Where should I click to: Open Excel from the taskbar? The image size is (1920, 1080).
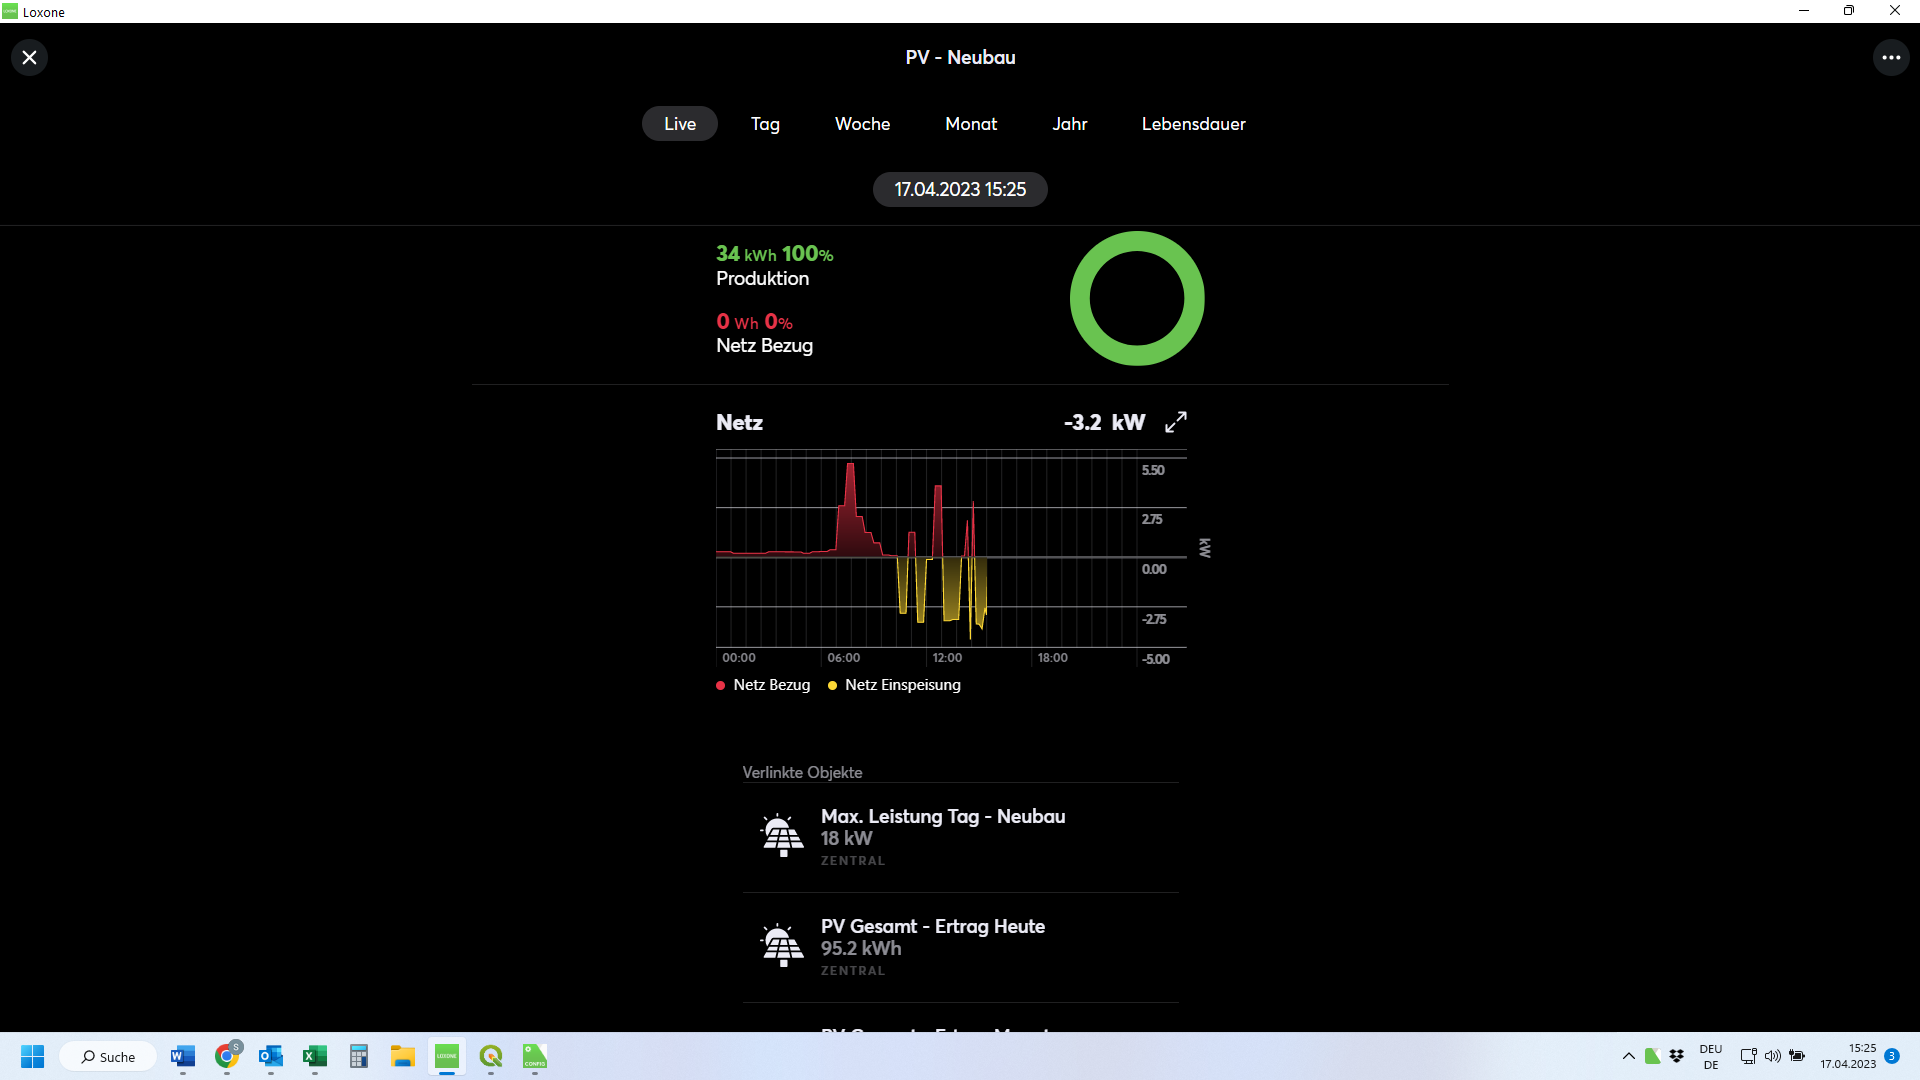(315, 1057)
